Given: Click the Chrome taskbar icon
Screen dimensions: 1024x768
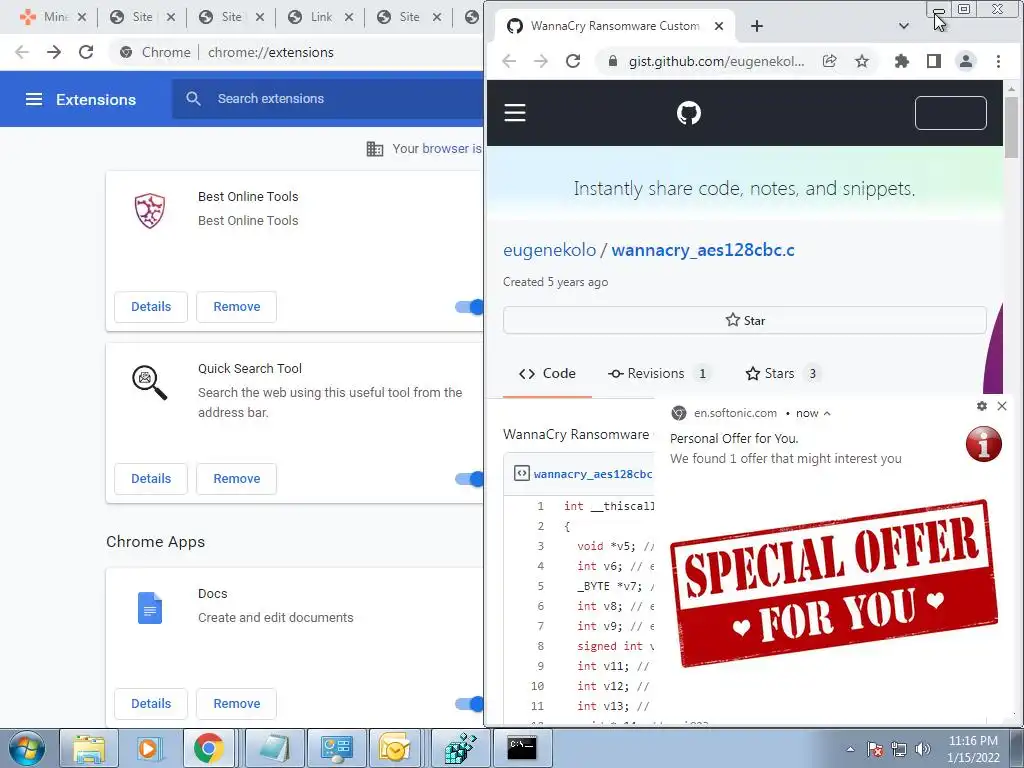Looking at the screenshot, I should [x=208, y=748].
